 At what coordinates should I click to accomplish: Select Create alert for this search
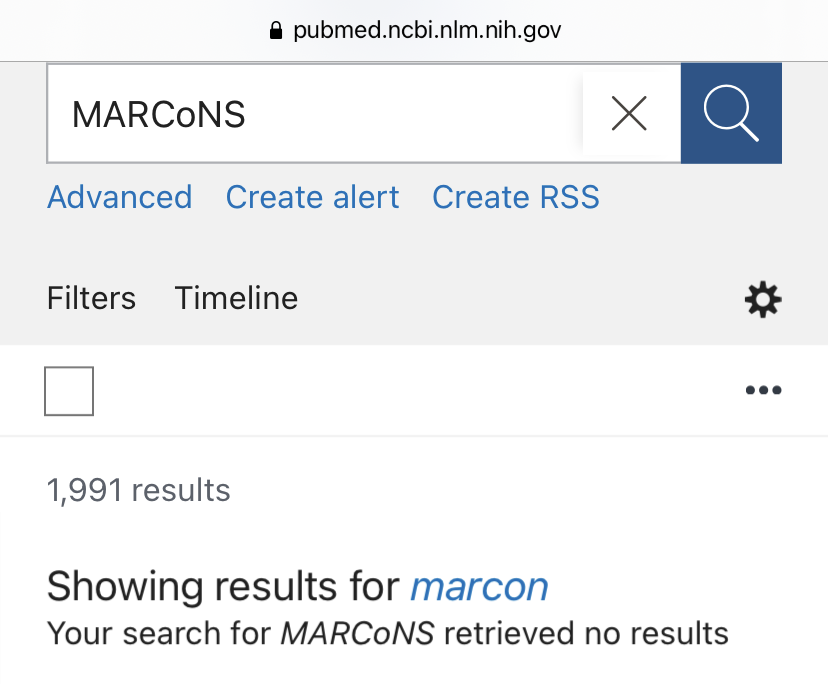pyautogui.click(x=312, y=197)
